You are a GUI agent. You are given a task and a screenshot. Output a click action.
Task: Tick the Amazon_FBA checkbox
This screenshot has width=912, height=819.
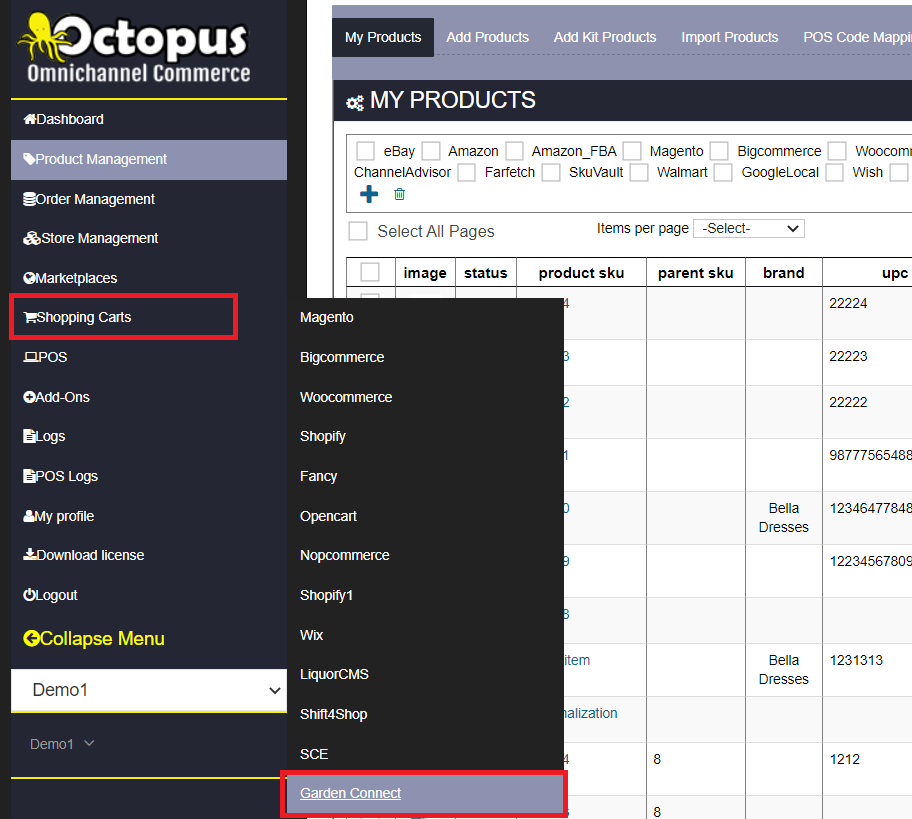[x=515, y=151]
